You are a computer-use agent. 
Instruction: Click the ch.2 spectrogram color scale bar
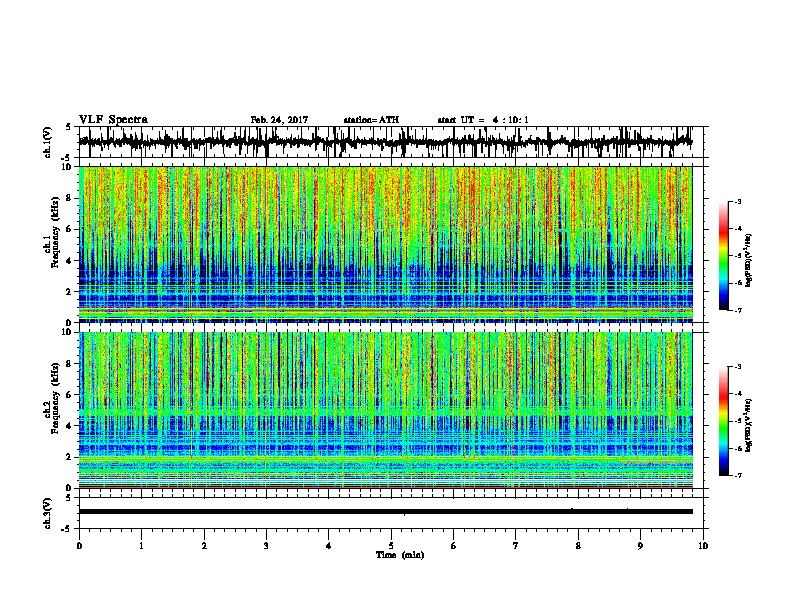(724, 421)
